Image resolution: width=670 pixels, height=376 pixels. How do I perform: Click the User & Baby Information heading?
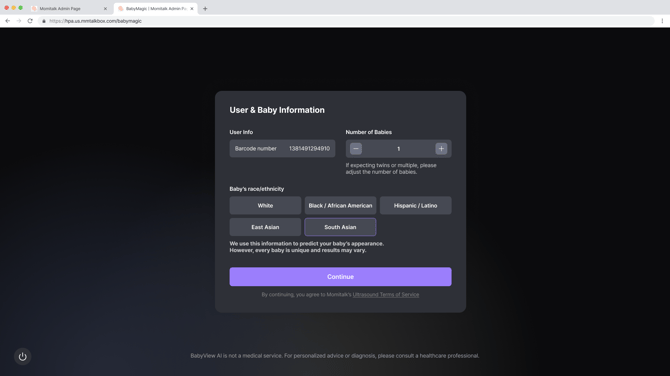tap(277, 110)
